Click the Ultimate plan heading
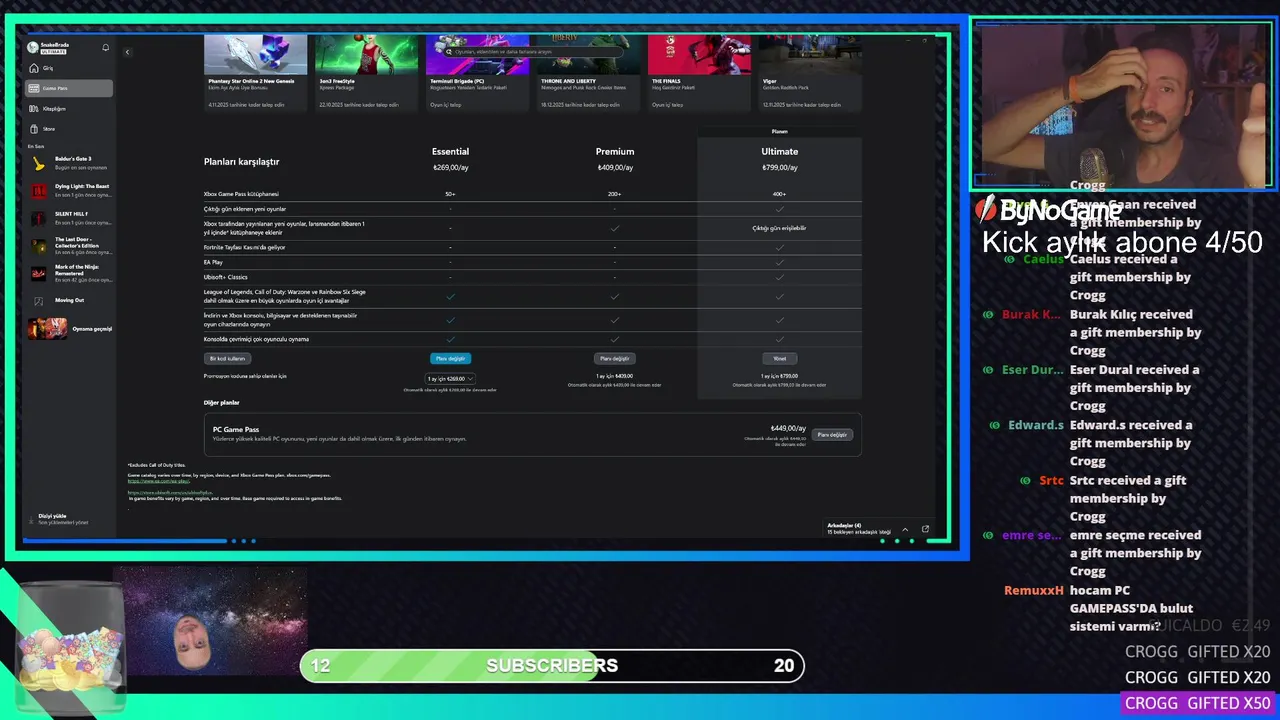Screen dimensions: 1280x720 [x=780, y=151]
